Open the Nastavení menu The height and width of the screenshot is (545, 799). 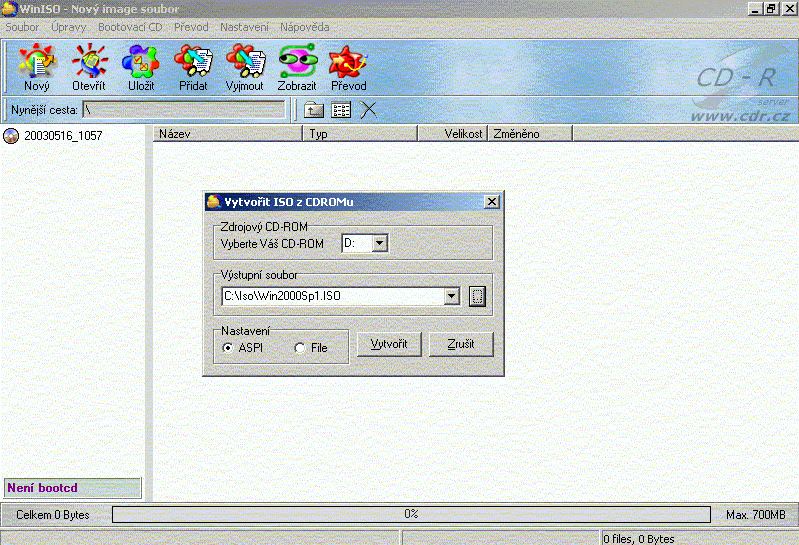(244, 27)
